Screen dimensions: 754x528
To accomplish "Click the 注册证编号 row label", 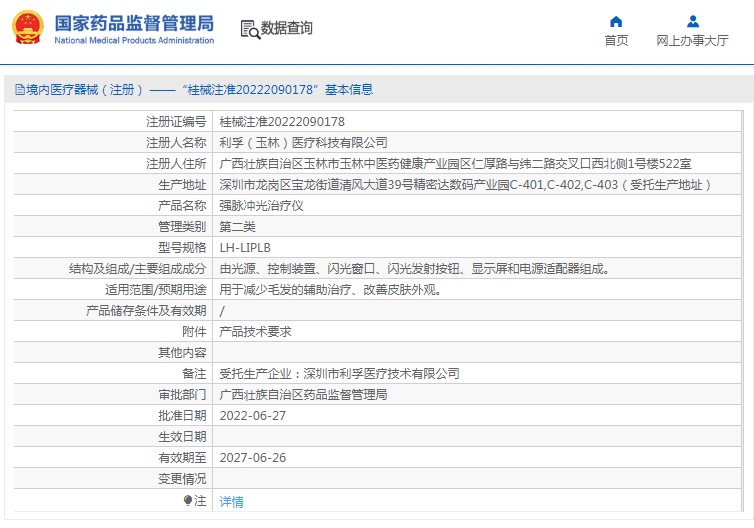I will click(176, 122).
